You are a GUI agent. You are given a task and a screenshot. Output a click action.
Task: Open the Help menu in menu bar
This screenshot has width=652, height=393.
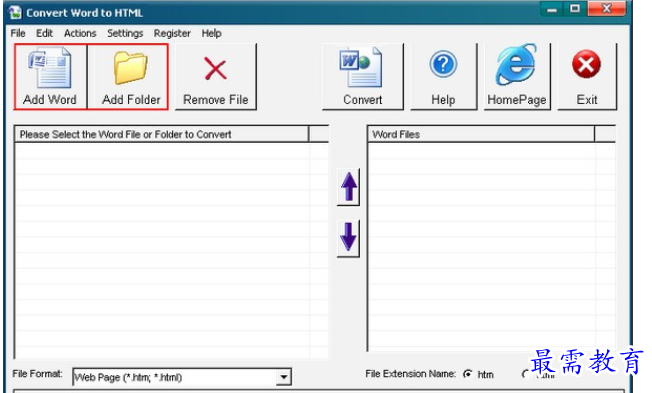[x=211, y=33]
